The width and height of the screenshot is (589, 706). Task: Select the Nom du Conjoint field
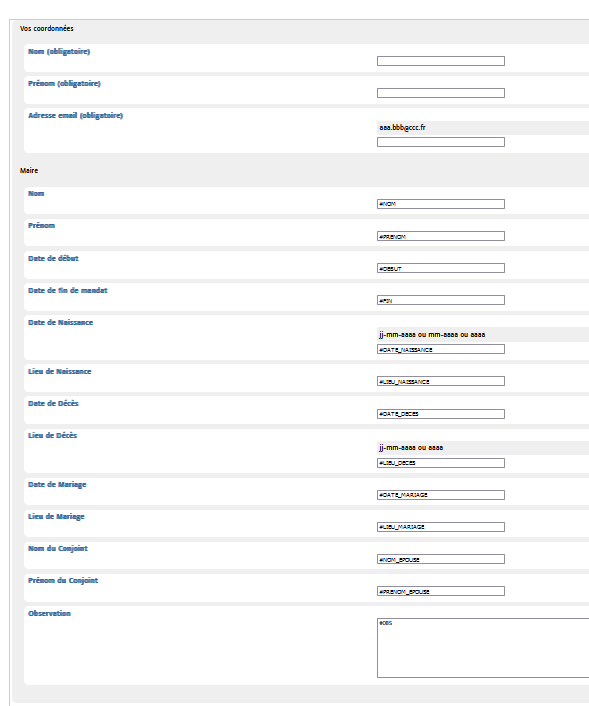(x=441, y=559)
